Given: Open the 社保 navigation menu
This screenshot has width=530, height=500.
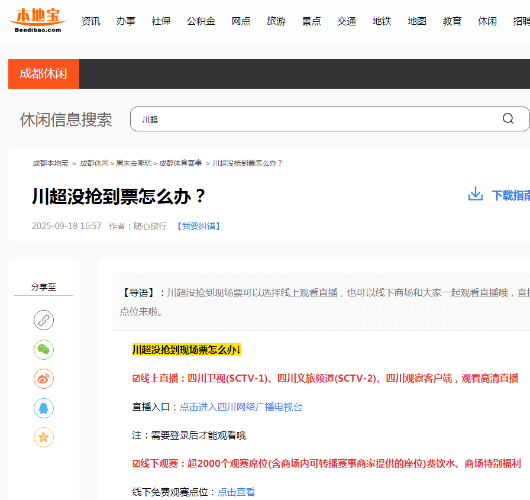Looking at the screenshot, I should pos(161,21).
